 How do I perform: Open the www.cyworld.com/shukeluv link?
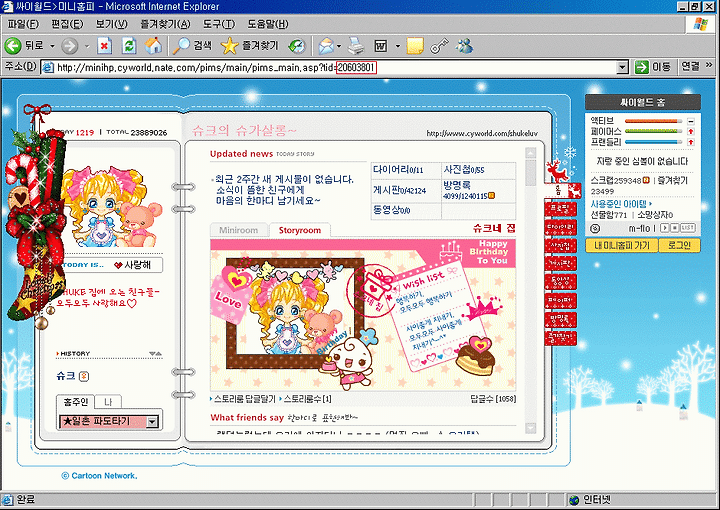click(x=482, y=134)
